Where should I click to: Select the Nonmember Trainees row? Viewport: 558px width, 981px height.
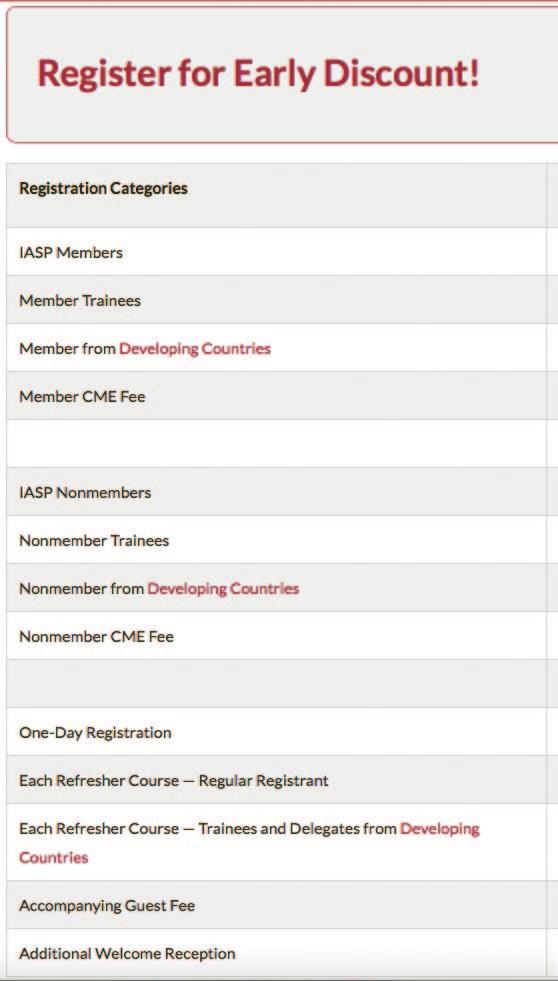(x=276, y=540)
